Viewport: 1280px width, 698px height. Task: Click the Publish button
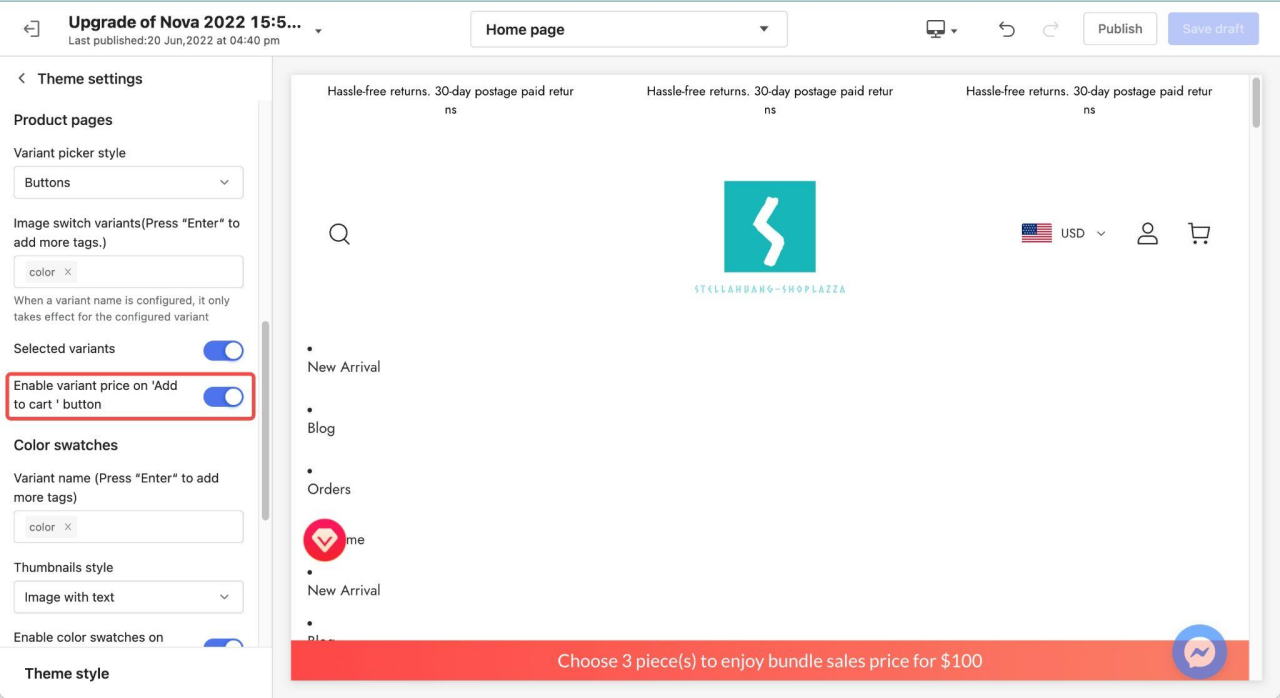point(1120,29)
